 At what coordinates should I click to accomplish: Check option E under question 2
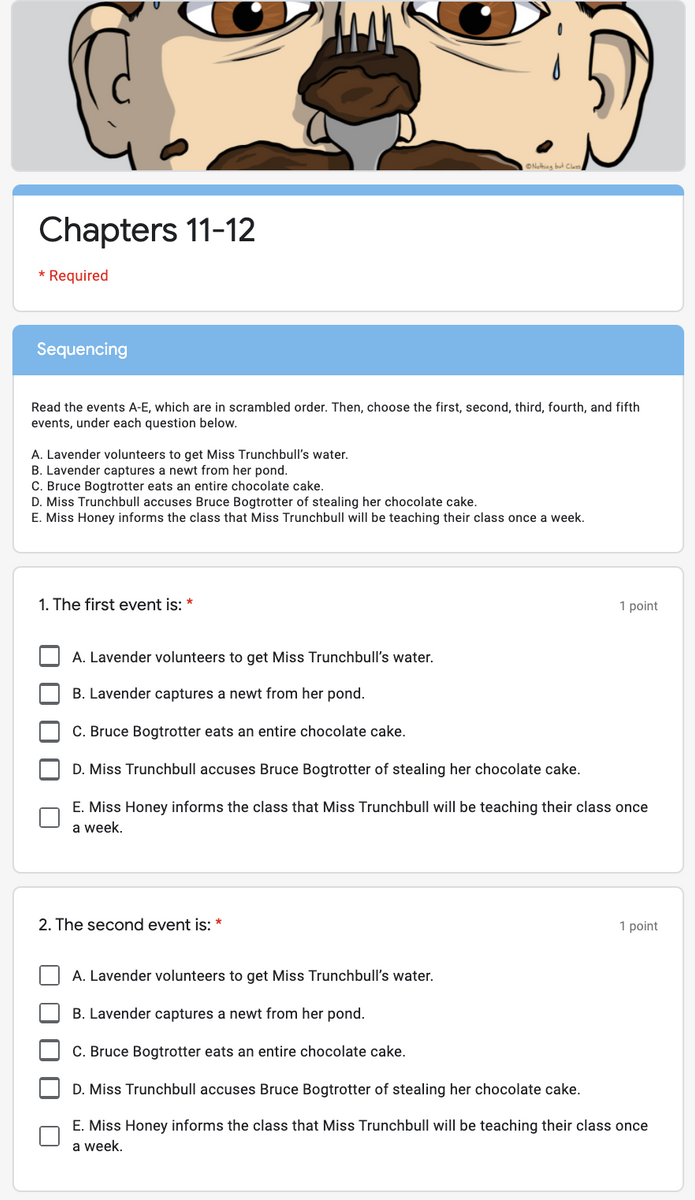49,1136
